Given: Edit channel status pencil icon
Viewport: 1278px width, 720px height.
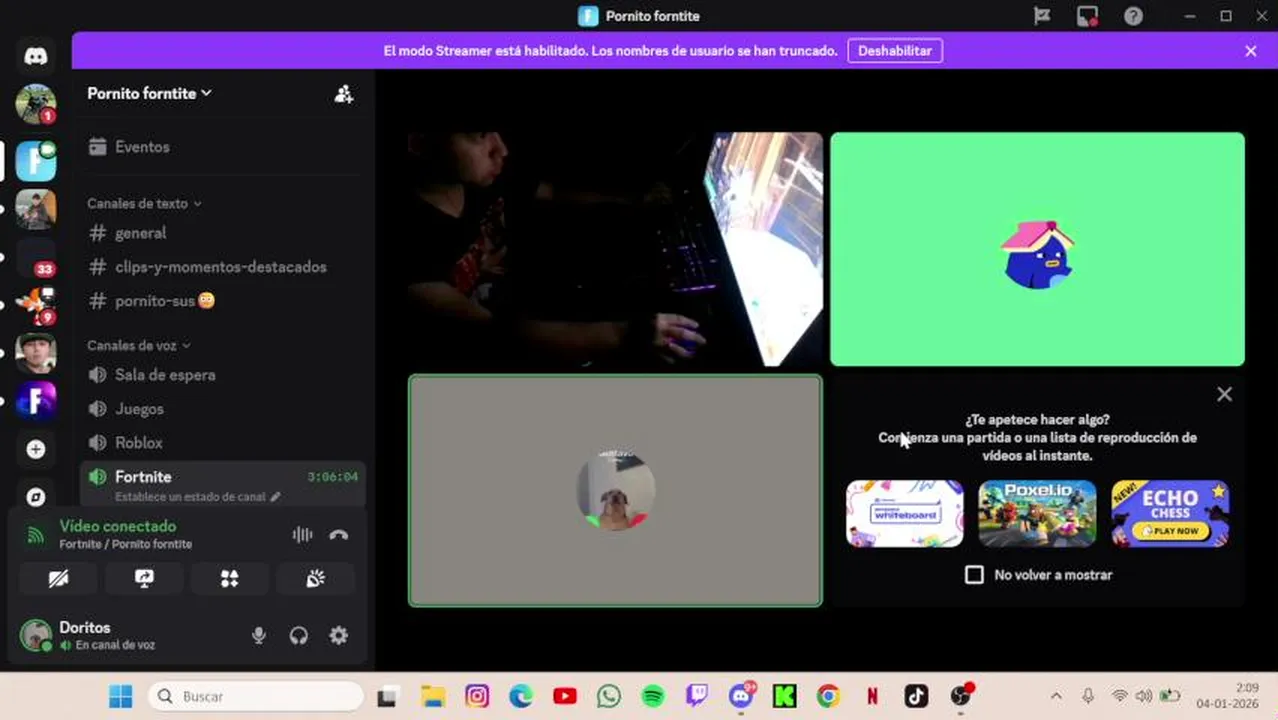Looking at the screenshot, I should click(x=275, y=497).
